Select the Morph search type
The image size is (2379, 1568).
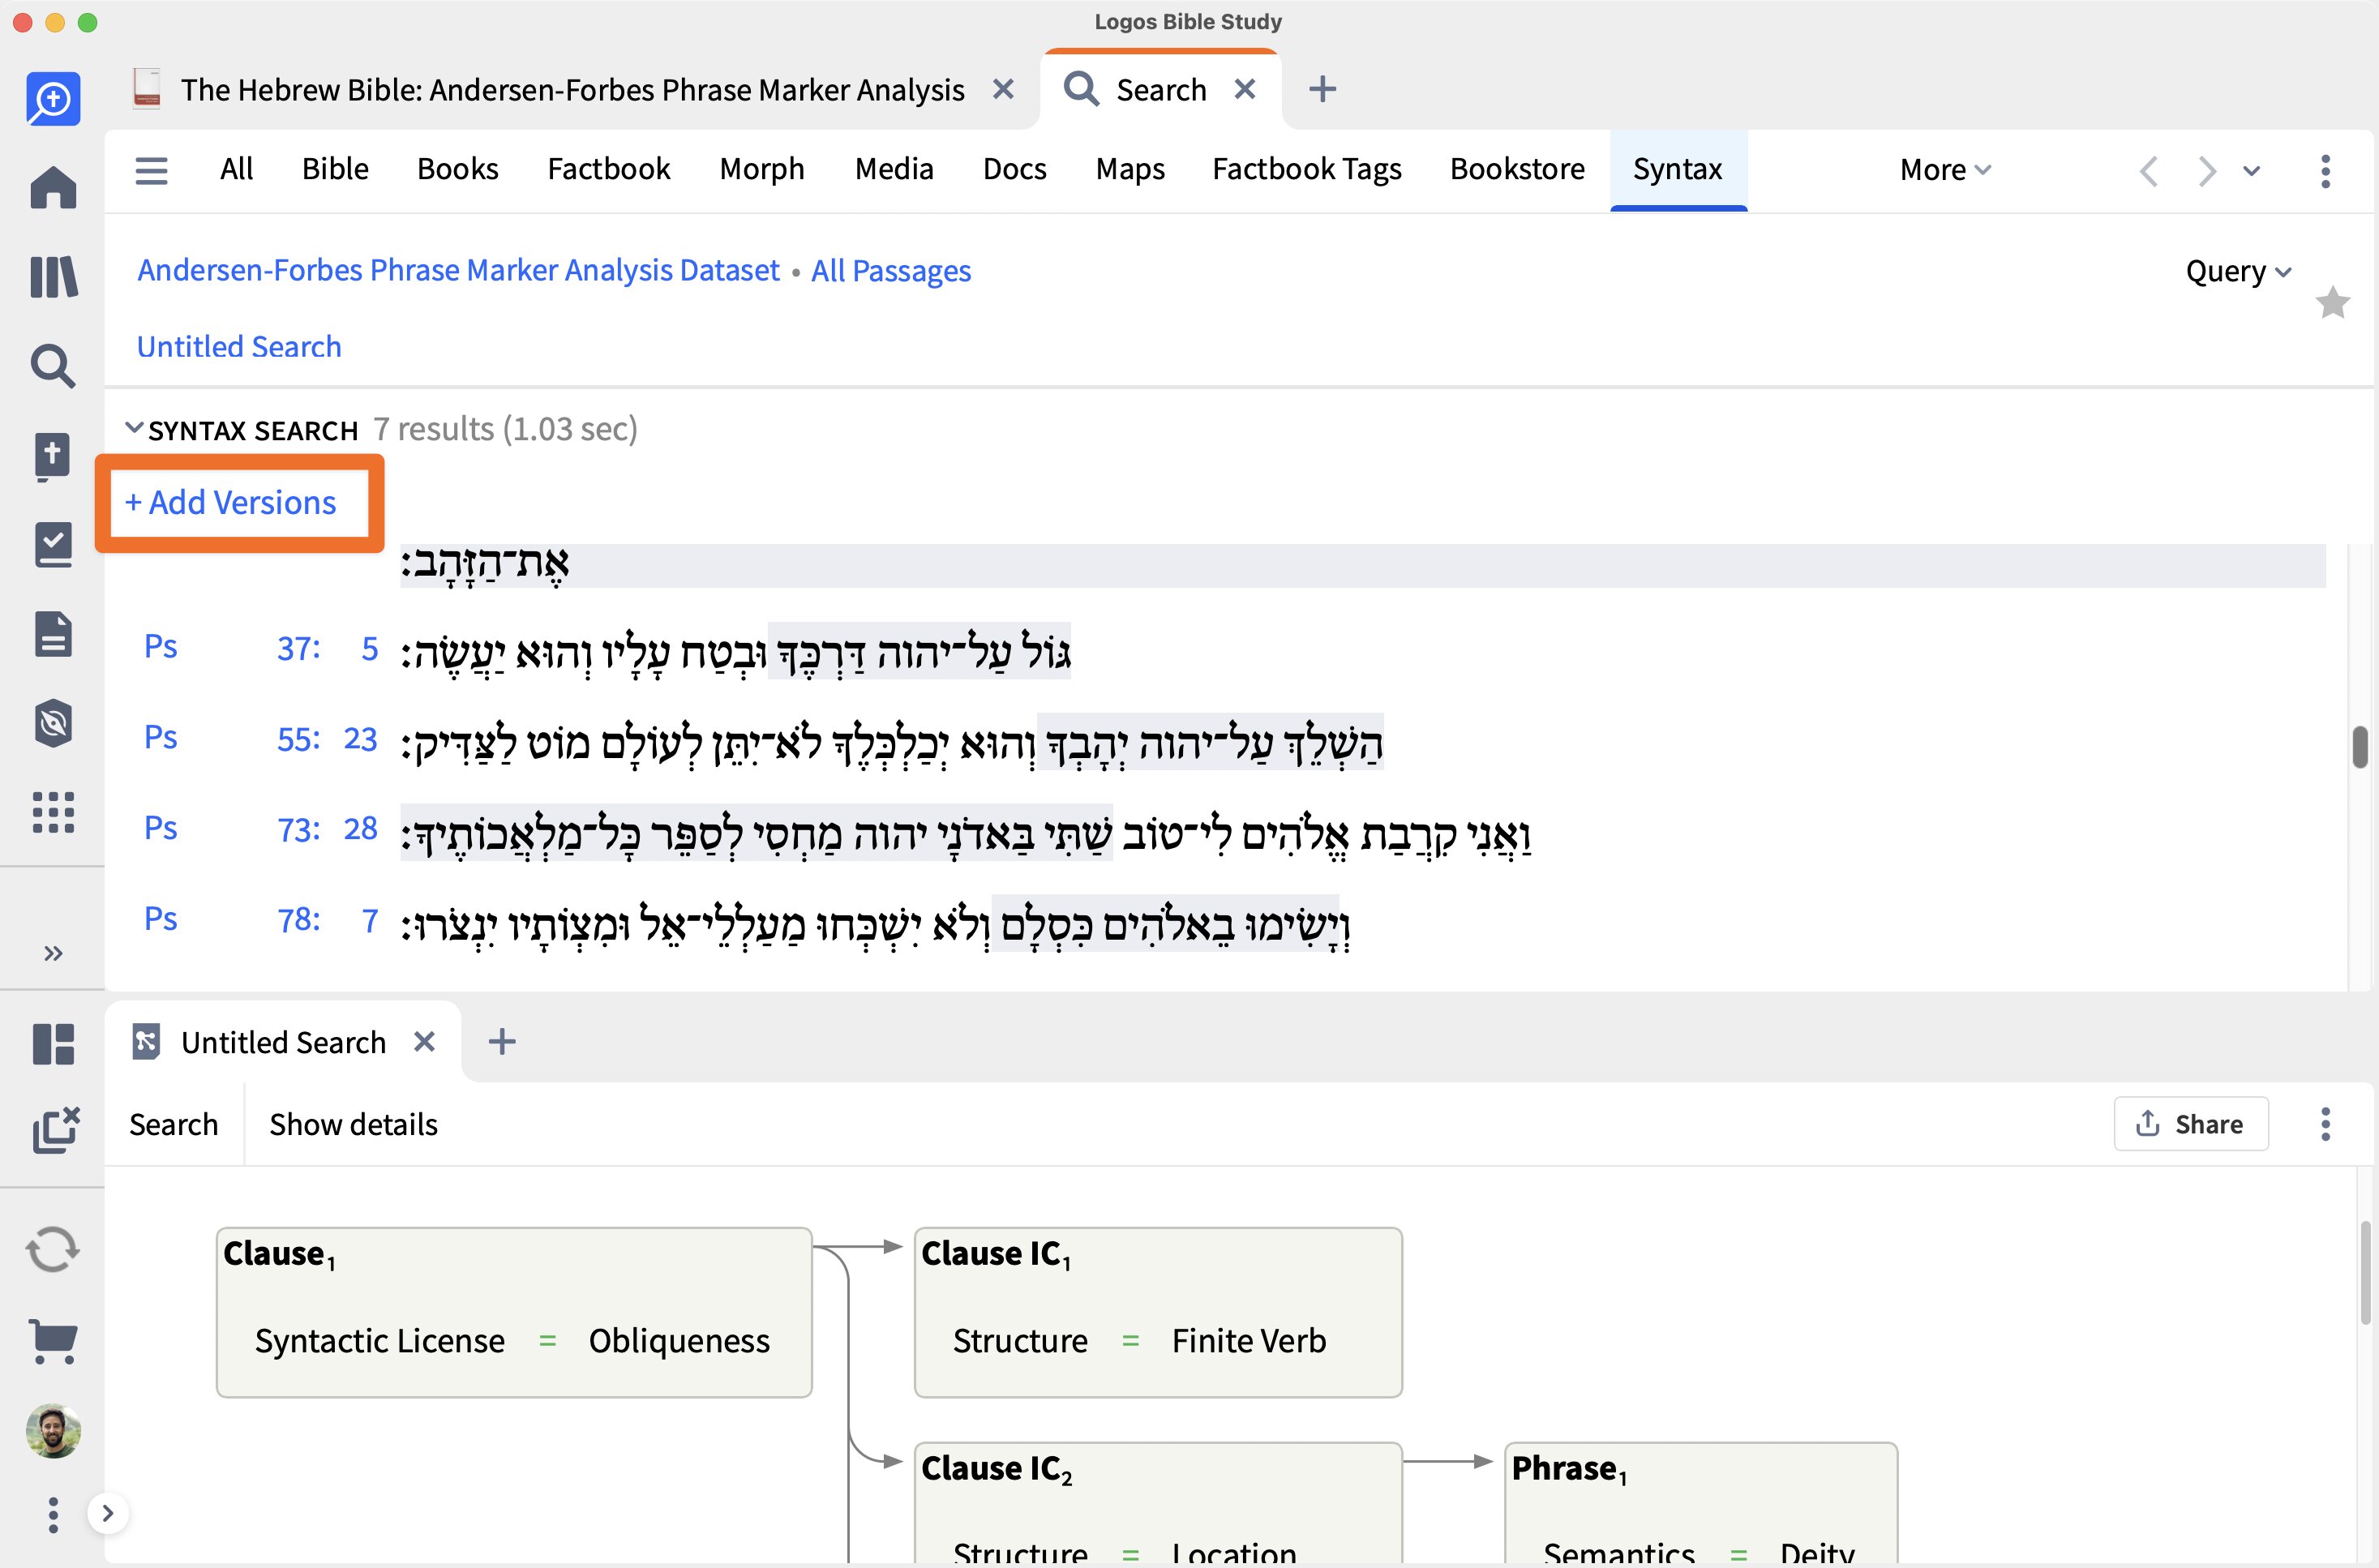[761, 169]
